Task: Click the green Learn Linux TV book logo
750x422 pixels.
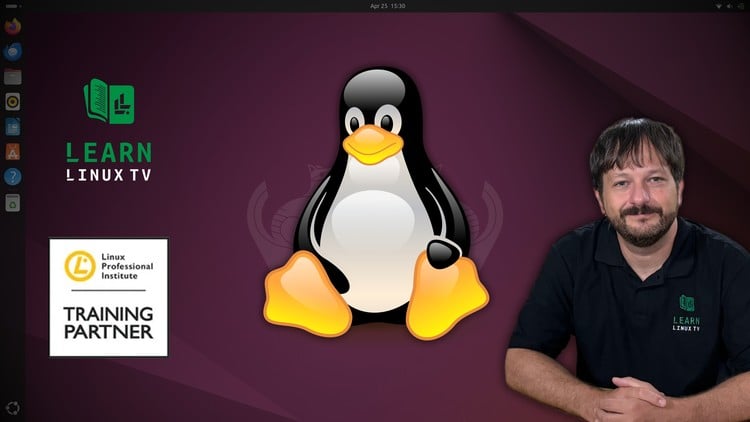Action: click(109, 101)
